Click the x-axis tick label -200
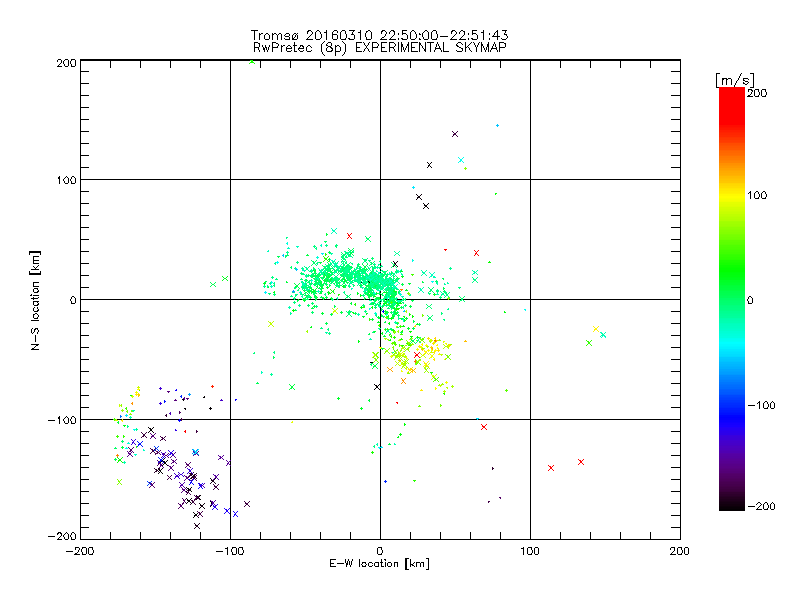The height and width of the screenshot is (600, 800). click(80, 551)
